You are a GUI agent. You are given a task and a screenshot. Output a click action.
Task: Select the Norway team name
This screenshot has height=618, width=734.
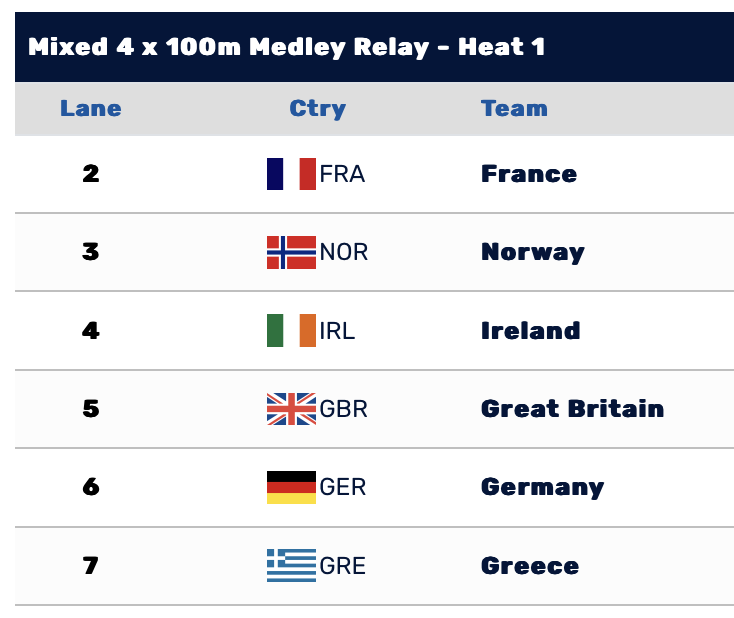click(x=532, y=252)
